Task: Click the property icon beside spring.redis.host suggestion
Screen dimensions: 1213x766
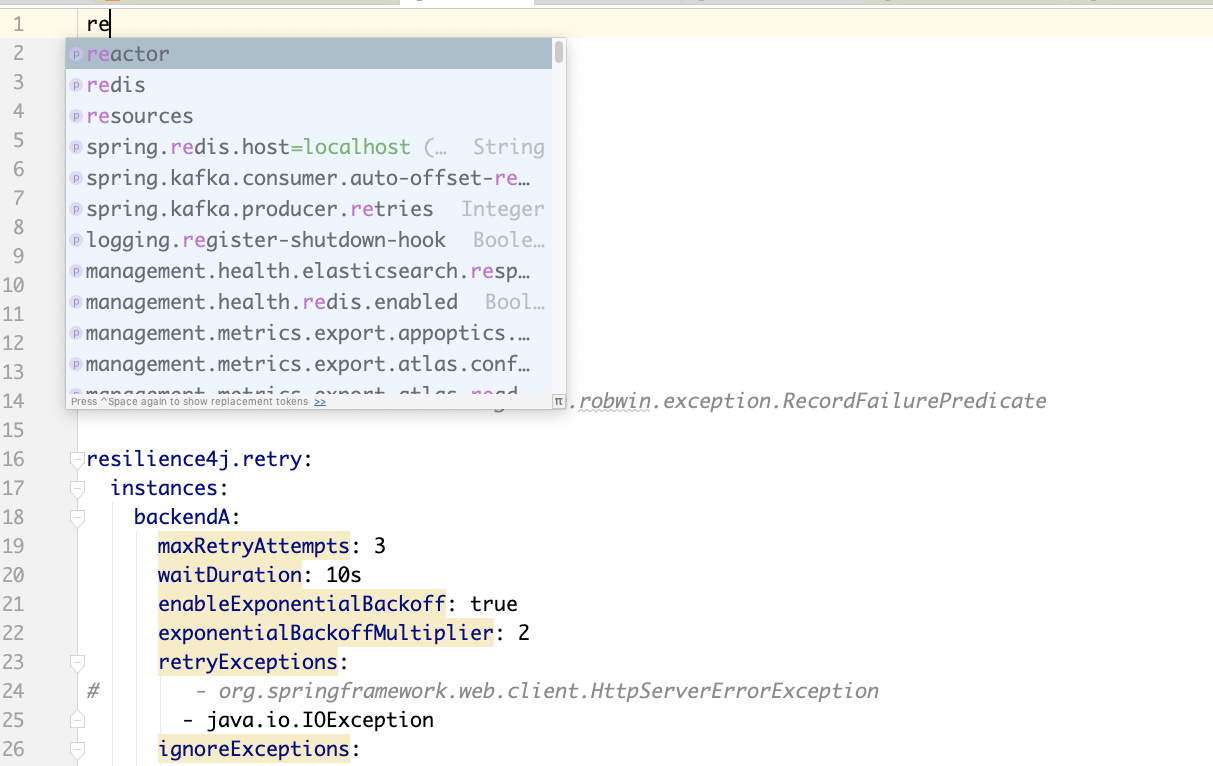Action: coord(76,146)
